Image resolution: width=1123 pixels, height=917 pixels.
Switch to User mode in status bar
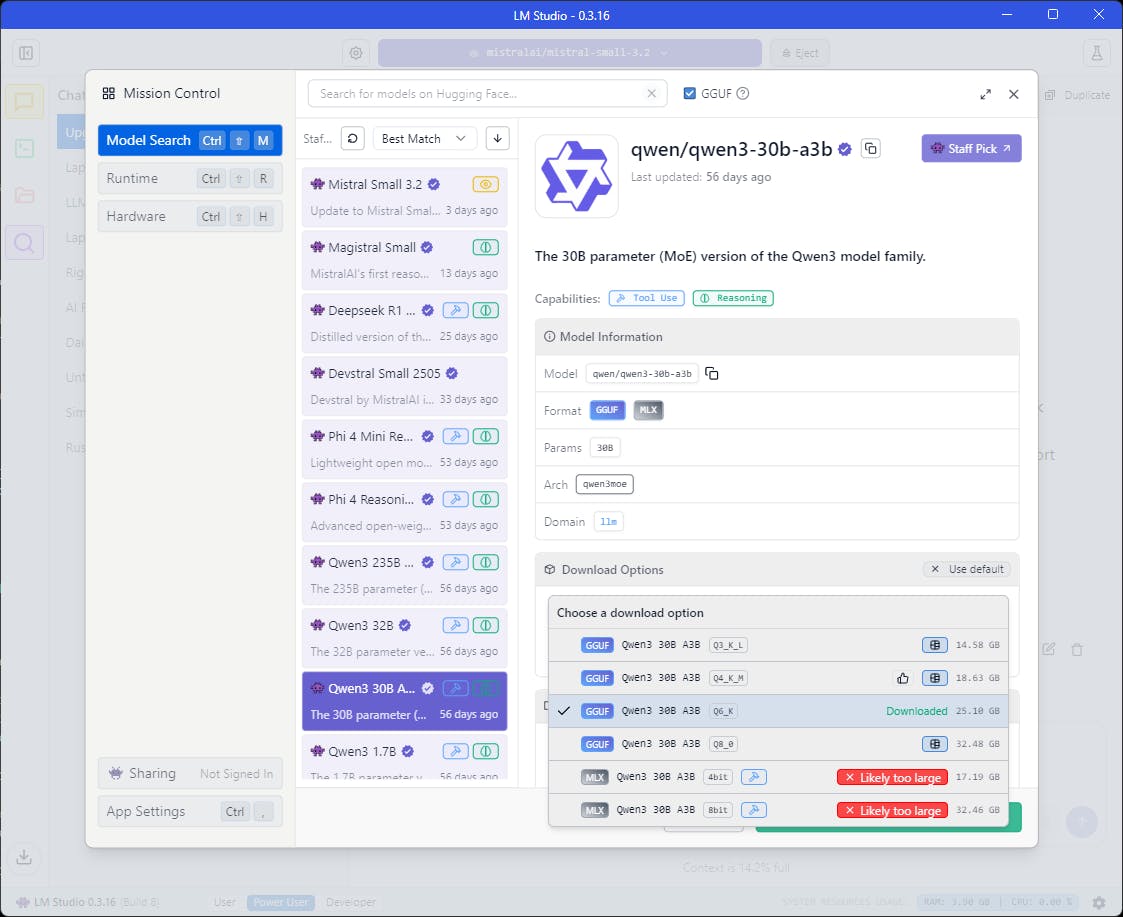point(225,902)
